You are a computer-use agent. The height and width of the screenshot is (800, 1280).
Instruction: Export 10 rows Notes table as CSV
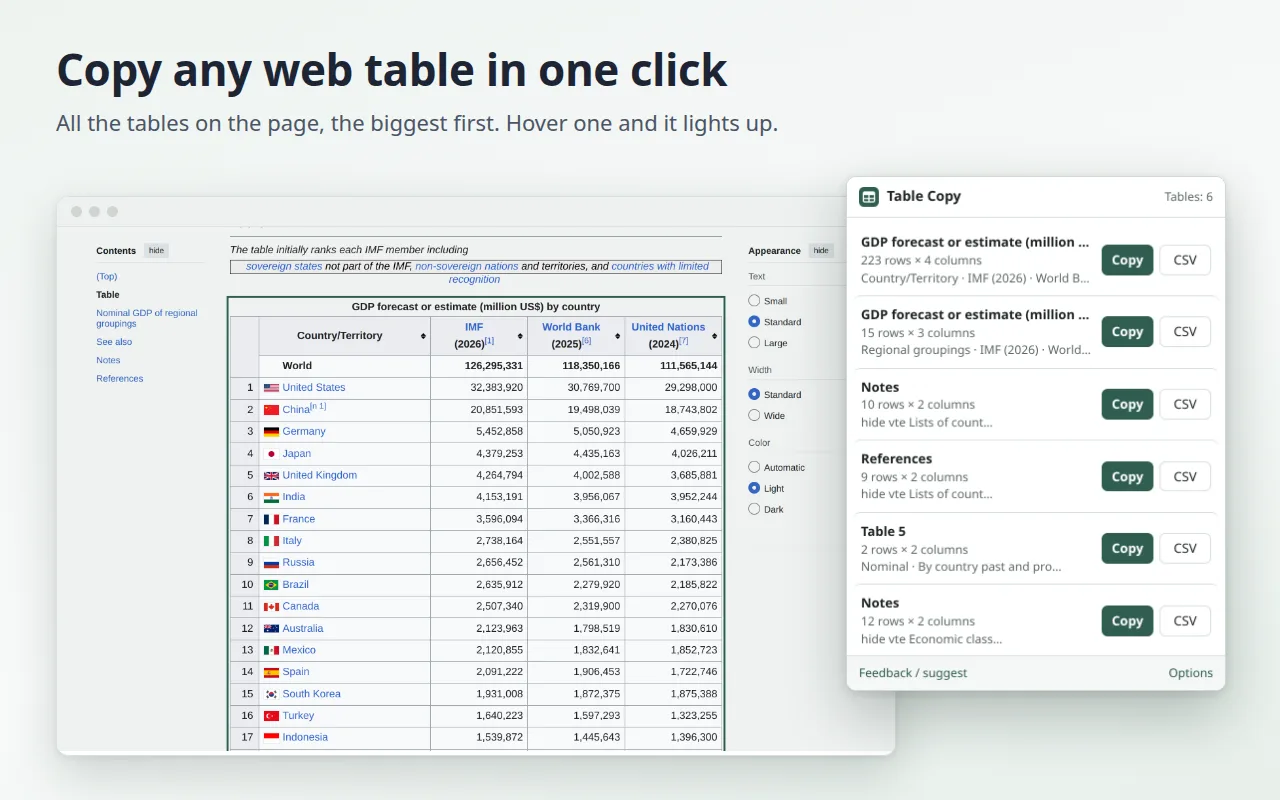point(1185,404)
